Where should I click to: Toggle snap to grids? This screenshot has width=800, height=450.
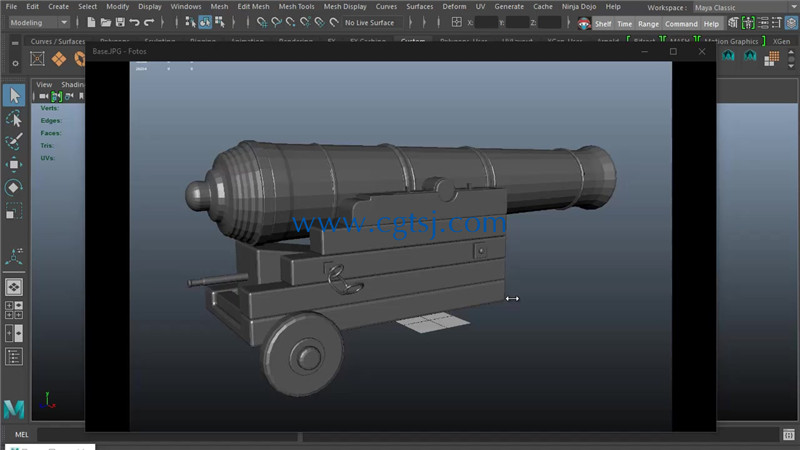(x=262, y=22)
